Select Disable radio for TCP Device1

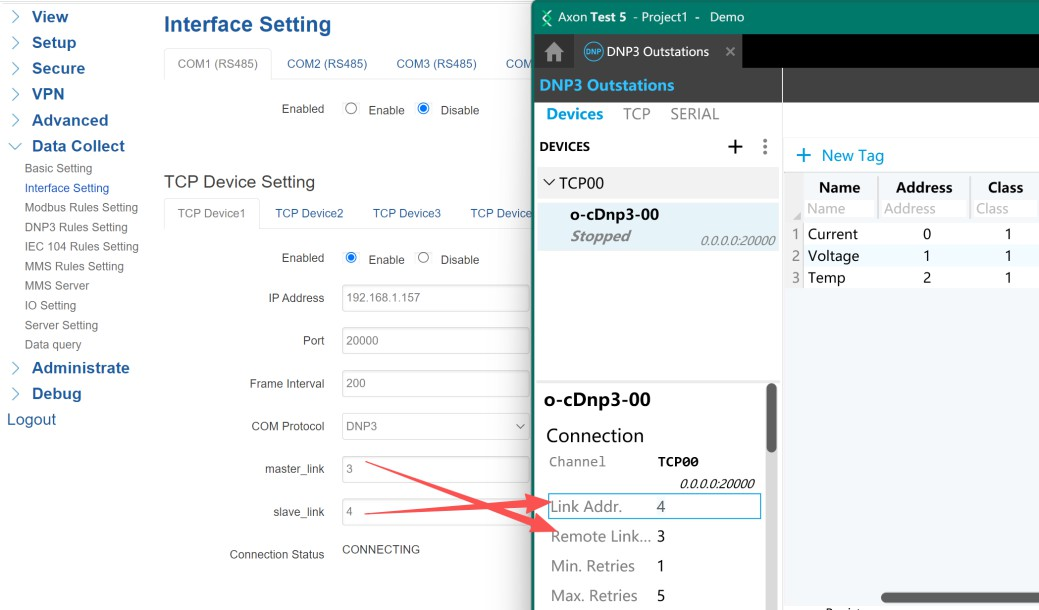pos(423,258)
